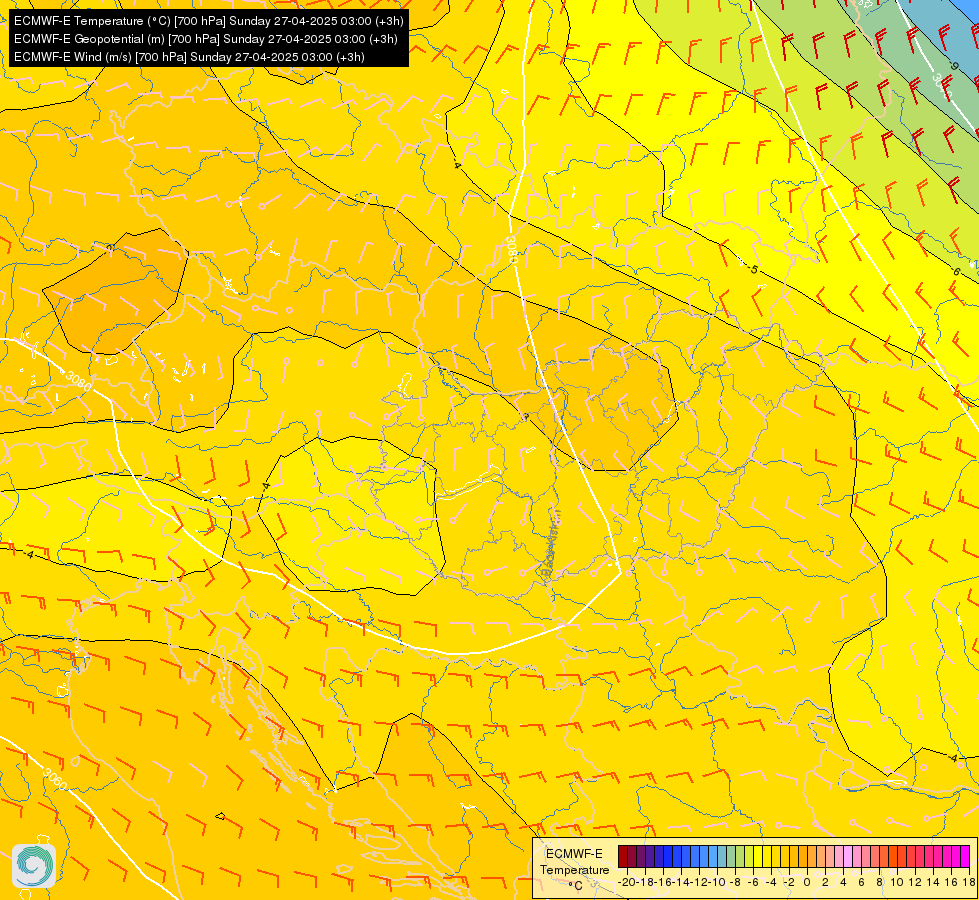Select the ECMWF-E Wind (m/s) title line

click(189, 57)
